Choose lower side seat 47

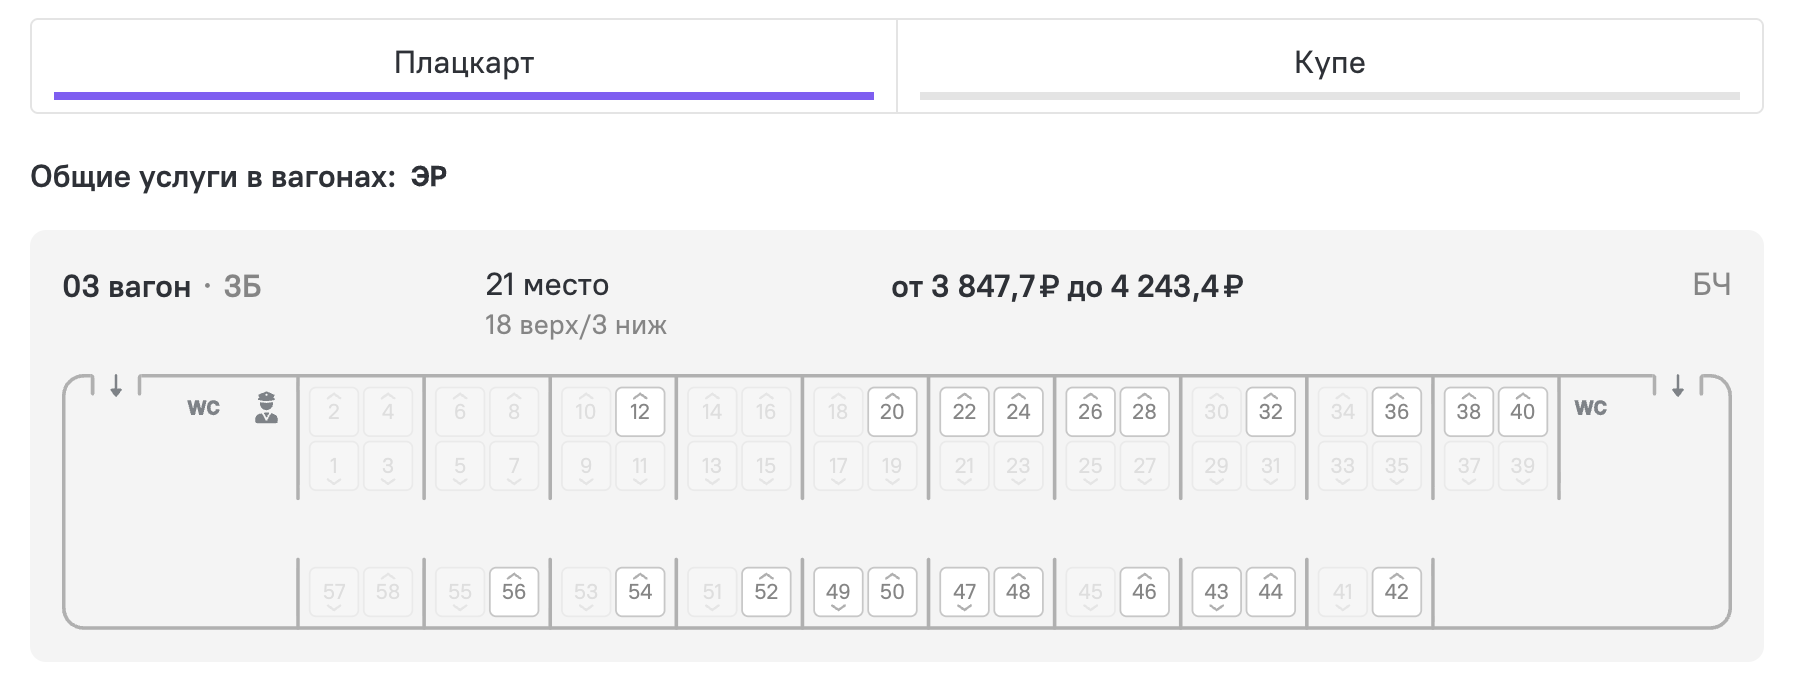pyautogui.click(x=964, y=592)
